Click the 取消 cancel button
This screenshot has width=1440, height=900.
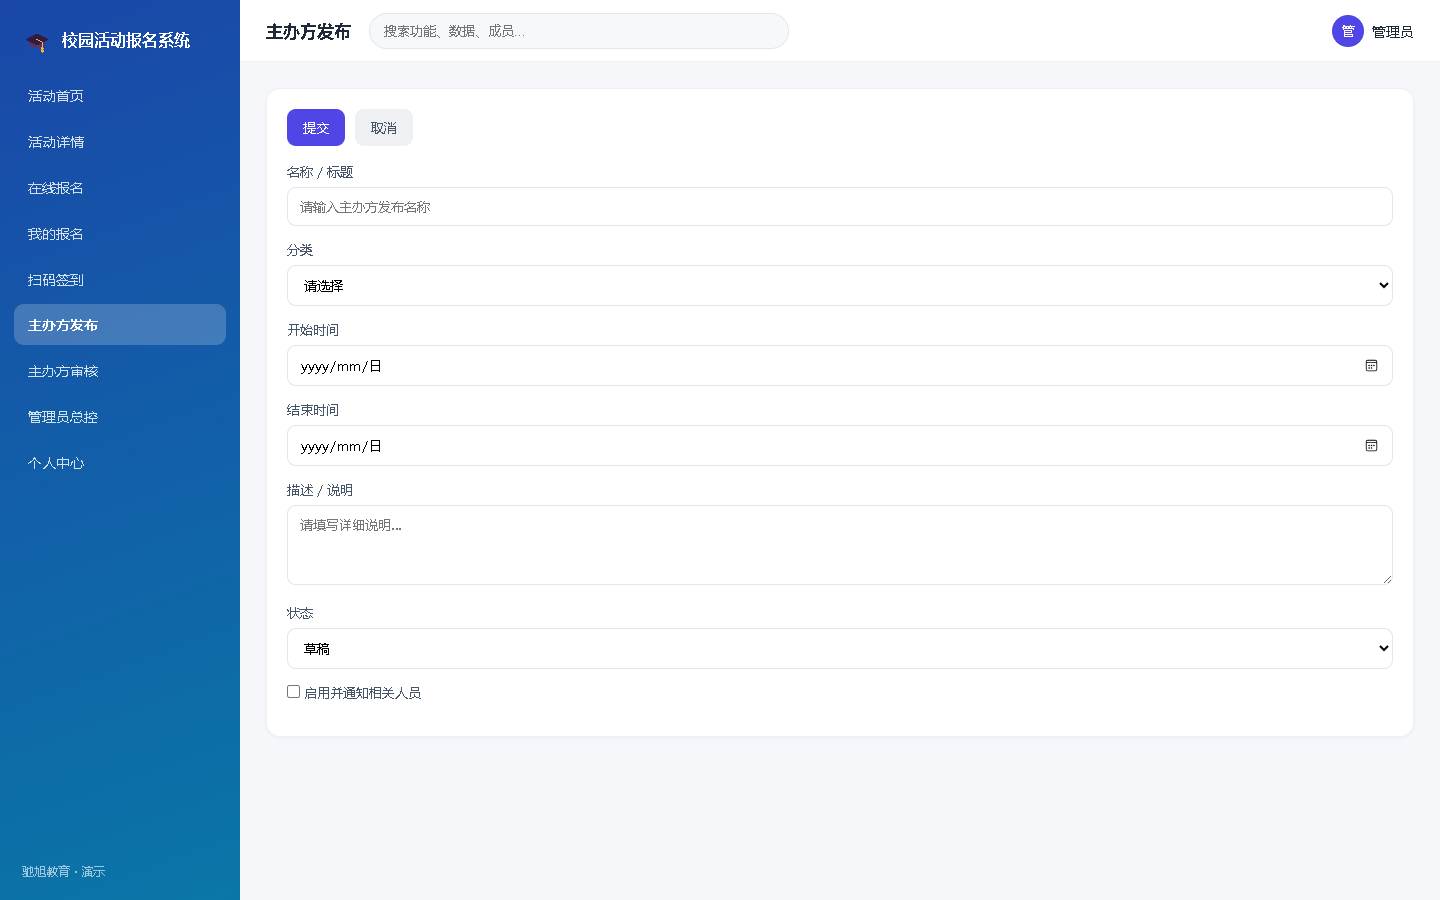[x=384, y=128]
